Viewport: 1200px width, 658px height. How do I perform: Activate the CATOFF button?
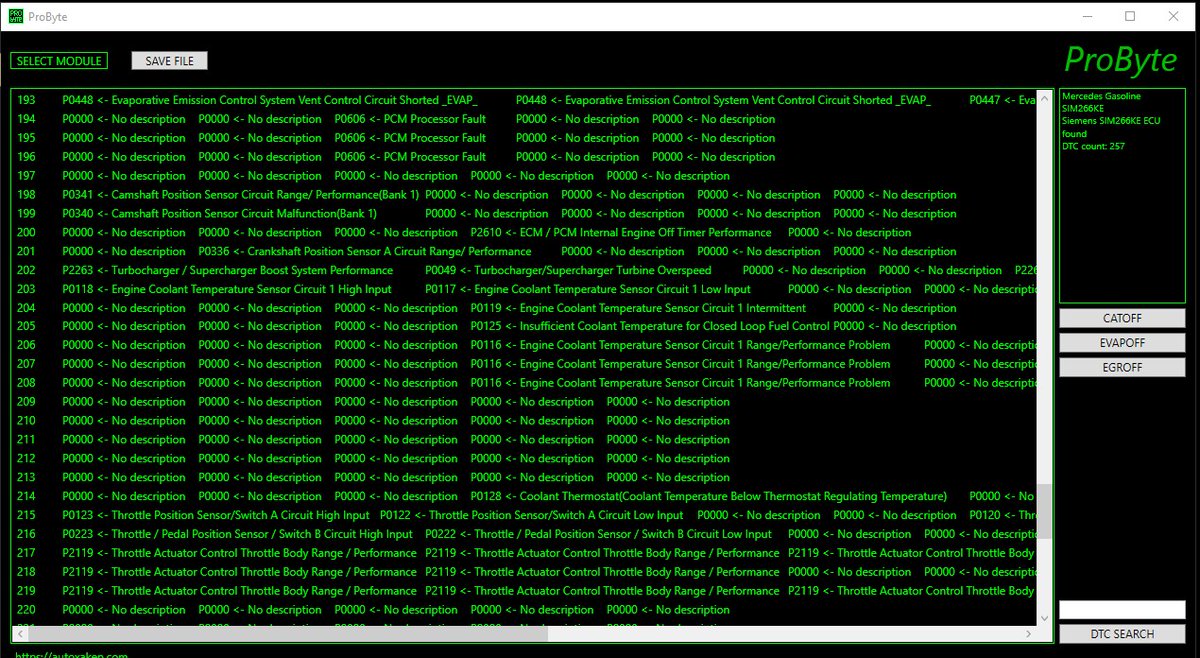[1122, 318]
